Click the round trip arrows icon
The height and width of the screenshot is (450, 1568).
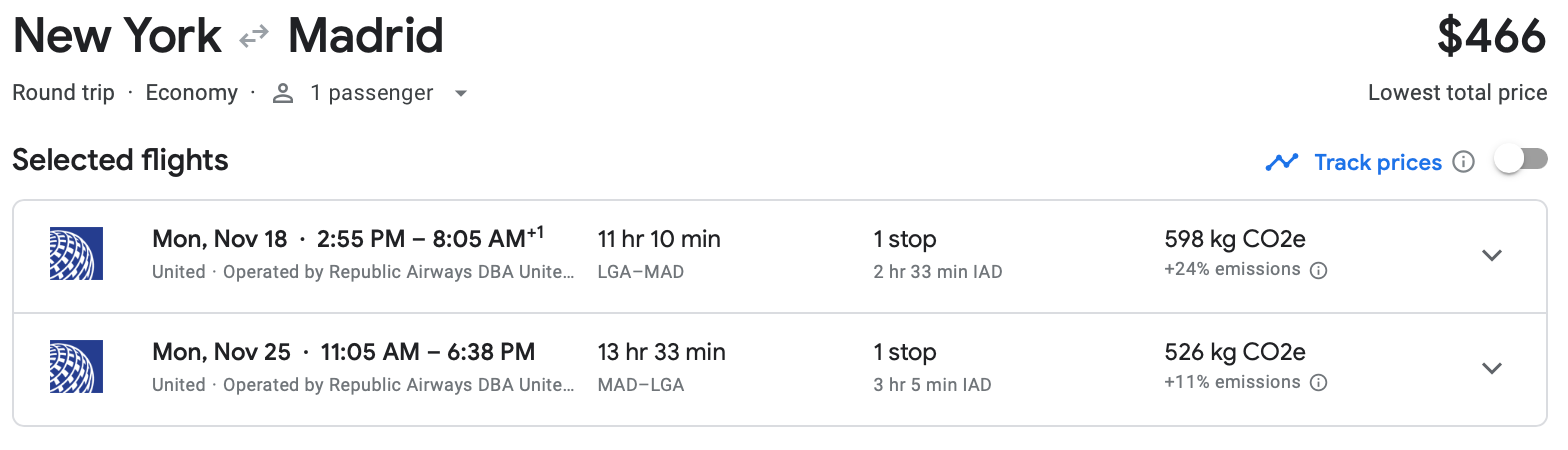coord(254,37)
